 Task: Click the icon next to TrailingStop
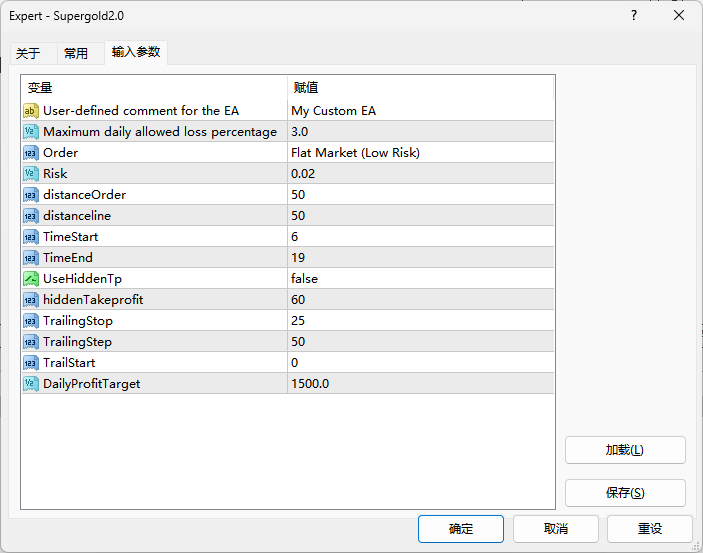pos(31,321)
